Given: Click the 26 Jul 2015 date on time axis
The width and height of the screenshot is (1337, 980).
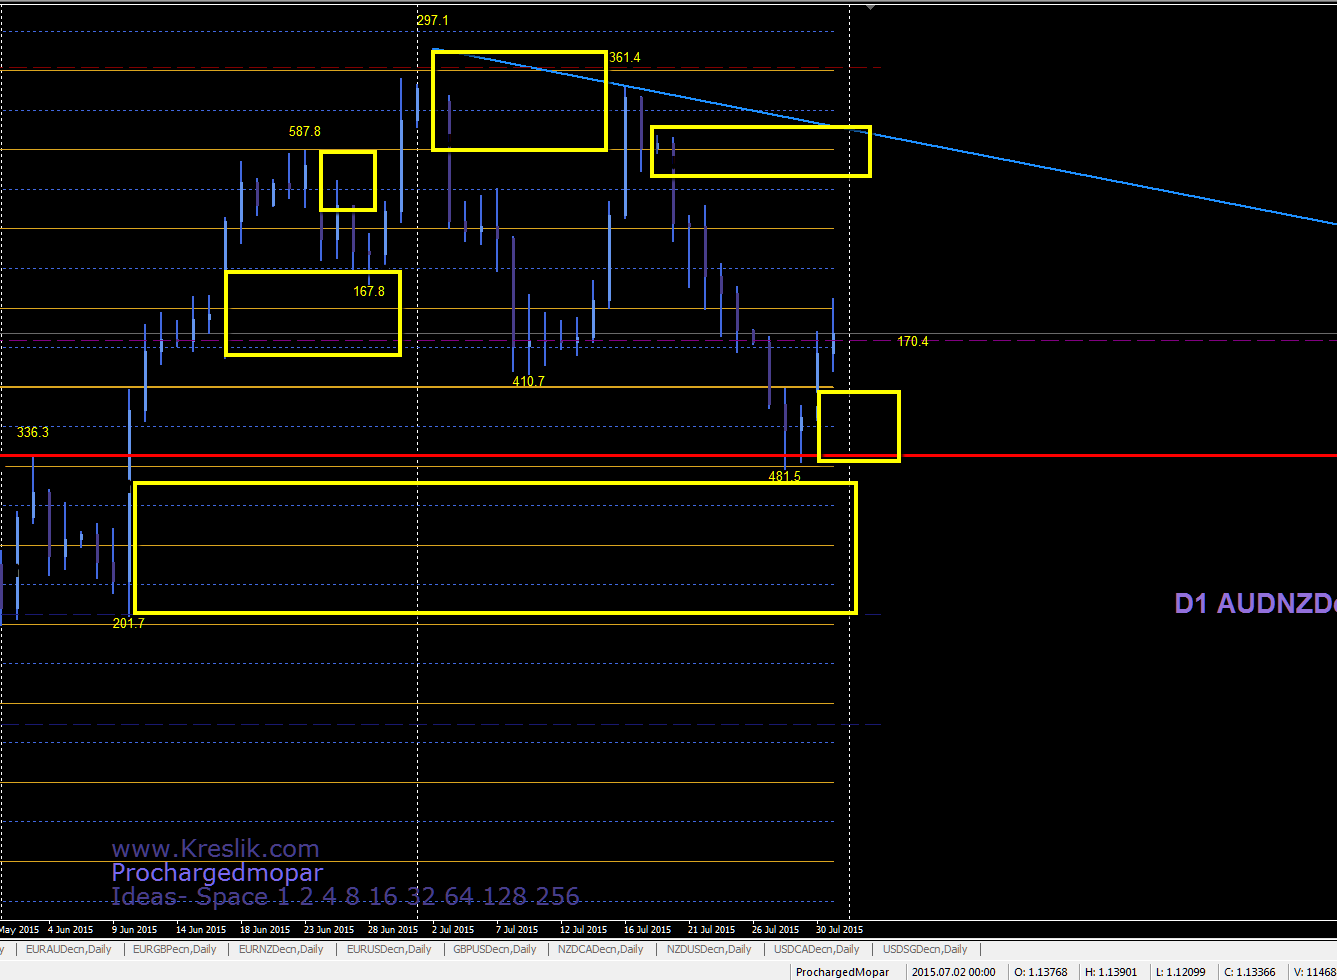Looking at the screenshot, I should (x=776, y=930).
